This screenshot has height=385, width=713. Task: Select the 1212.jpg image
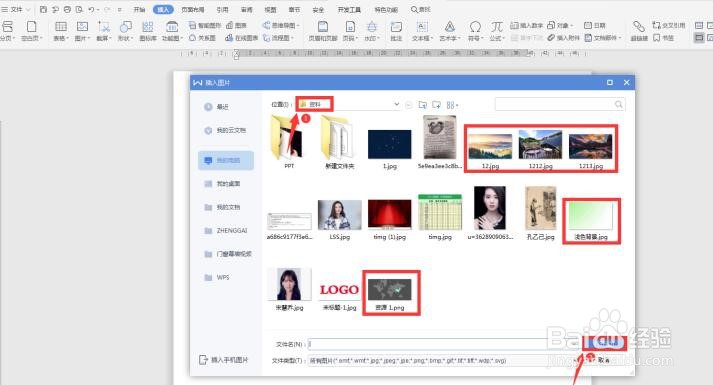540,150
